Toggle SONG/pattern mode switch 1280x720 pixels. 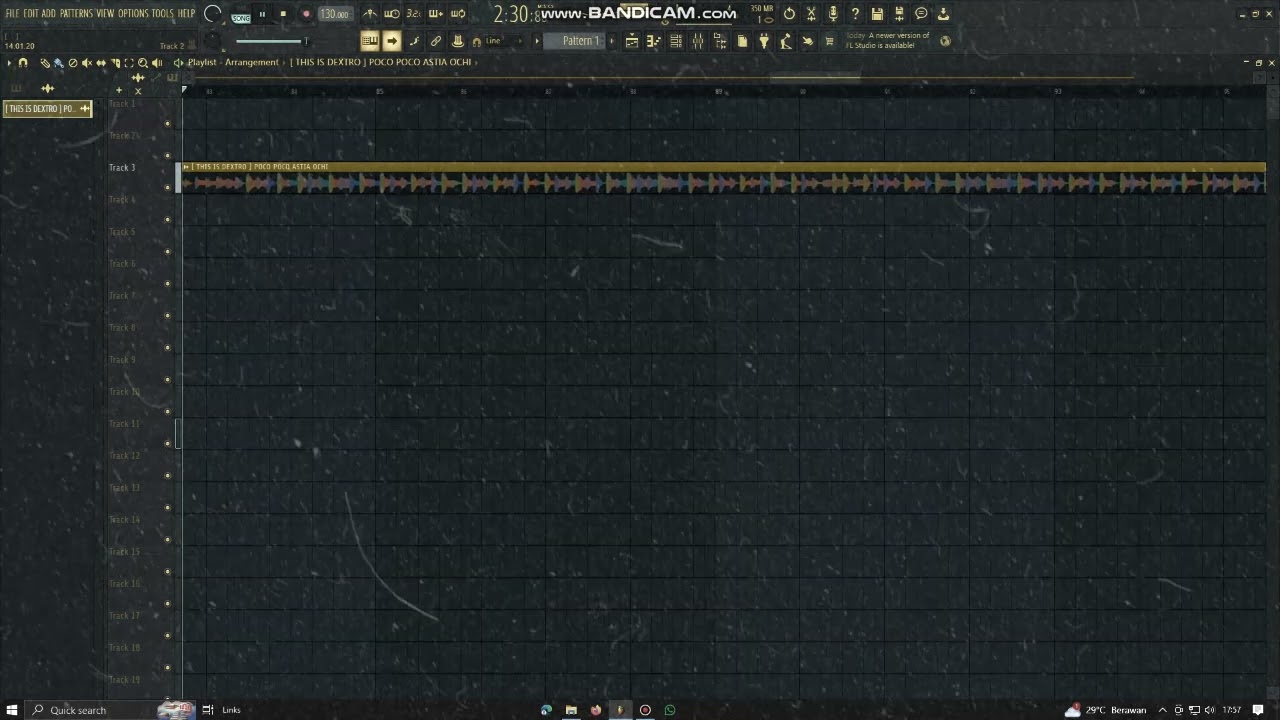[x=241, y=16]
